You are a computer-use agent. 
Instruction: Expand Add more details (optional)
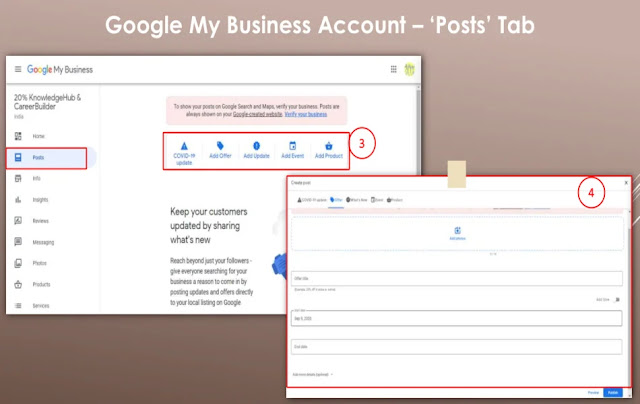pyautogui.click(x=313, y=374)
